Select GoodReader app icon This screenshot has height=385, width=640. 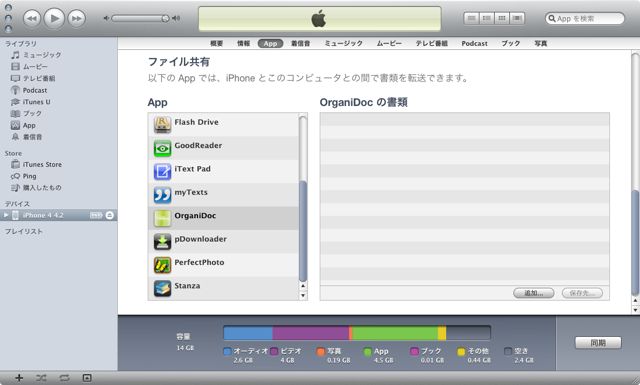click(162, 148)
